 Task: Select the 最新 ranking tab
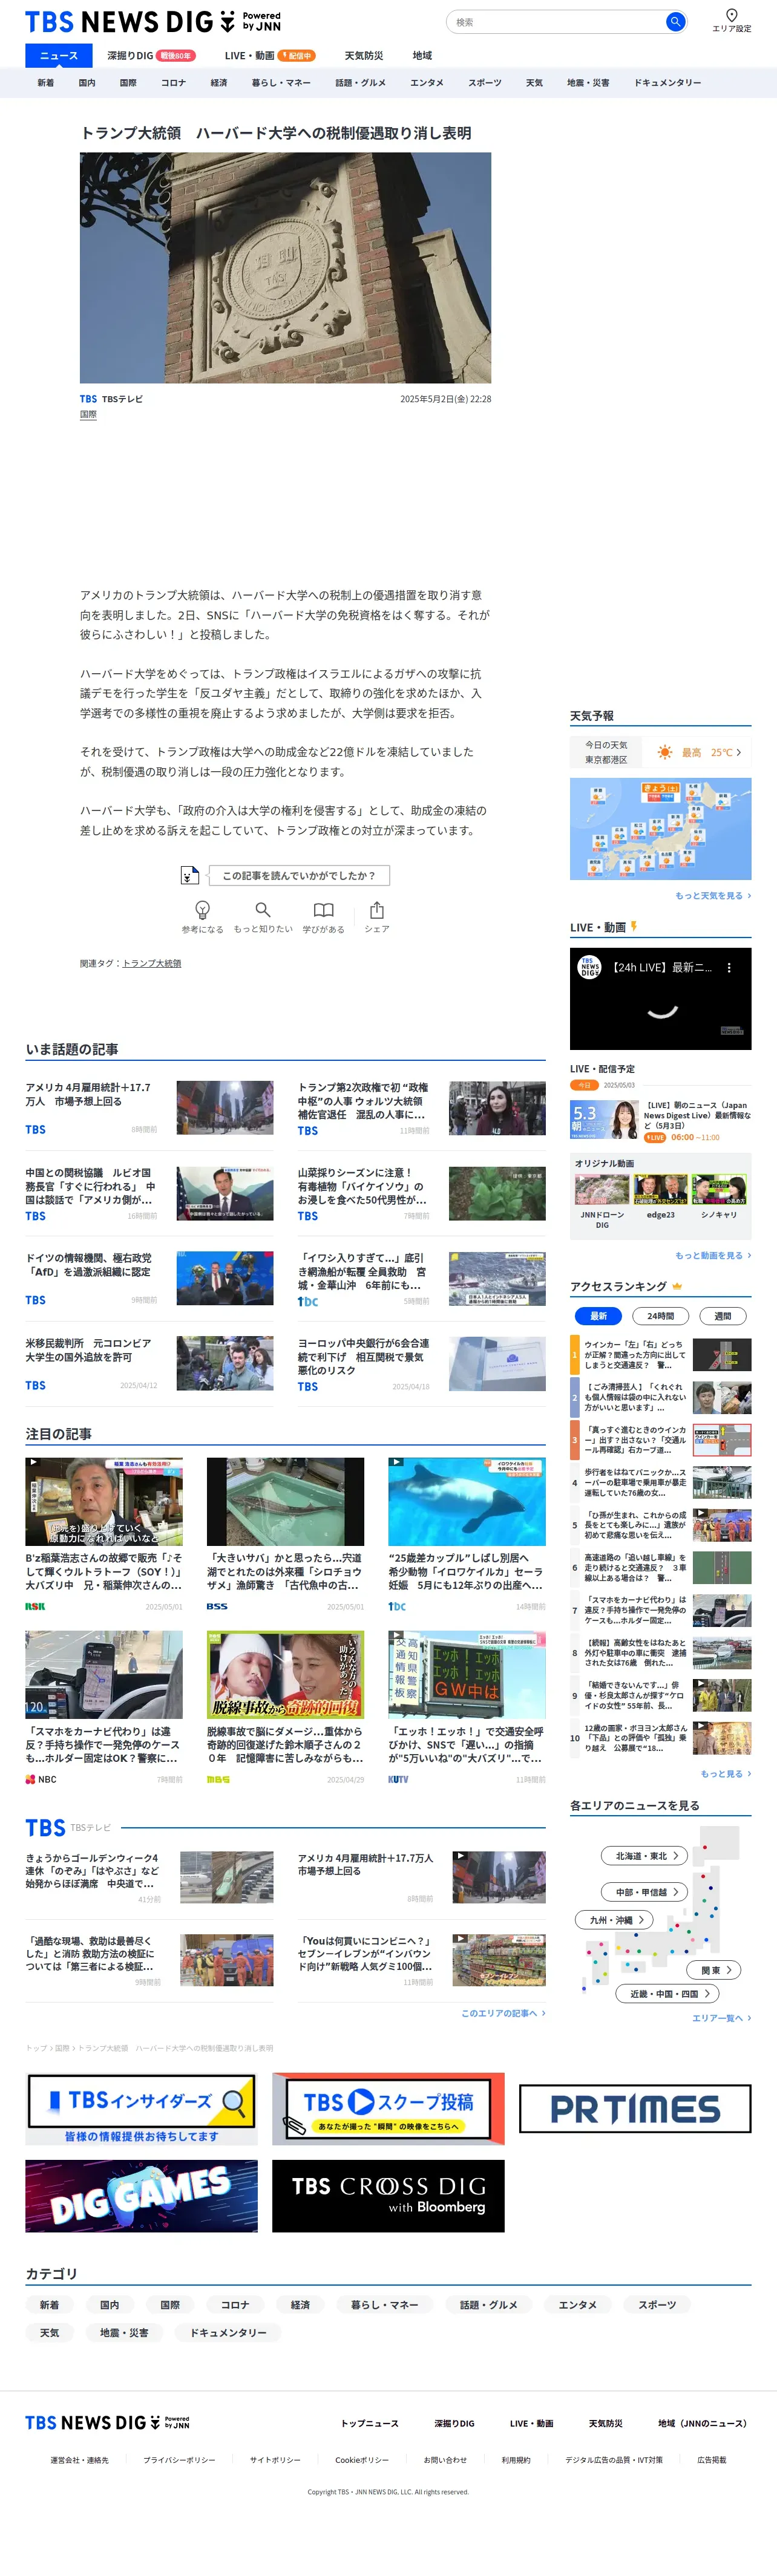598,1316
